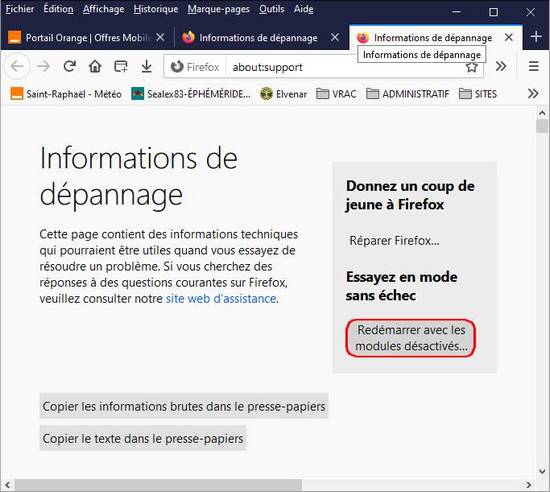Open the Fichier menu

20,9
